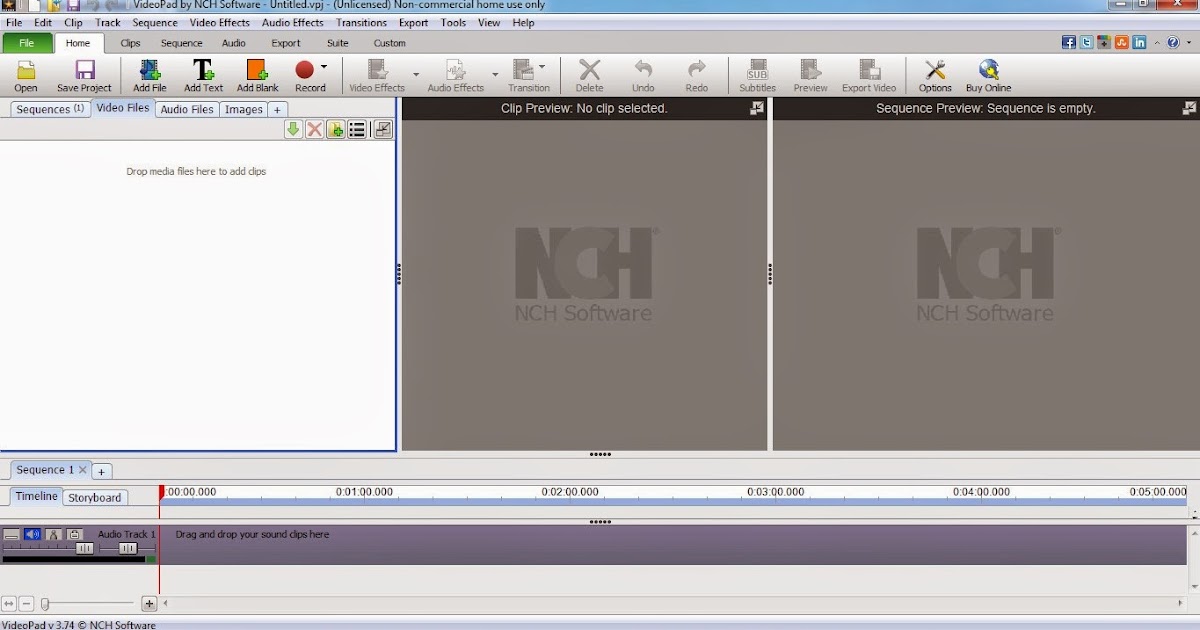Click the LinkedIn share icon

click(x=1139, y=43)
